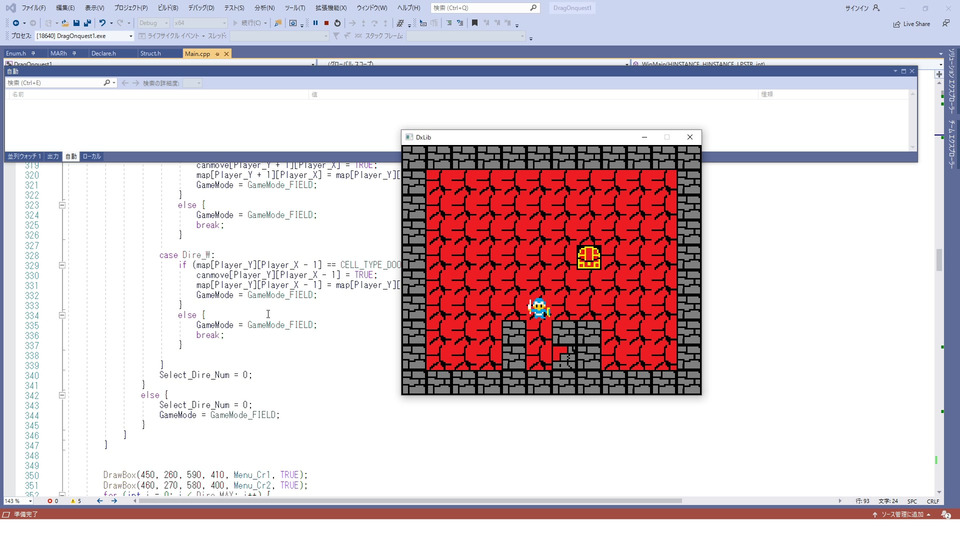Open the Edit menu
The image size is (960, 540).
(x=65, y=8)
